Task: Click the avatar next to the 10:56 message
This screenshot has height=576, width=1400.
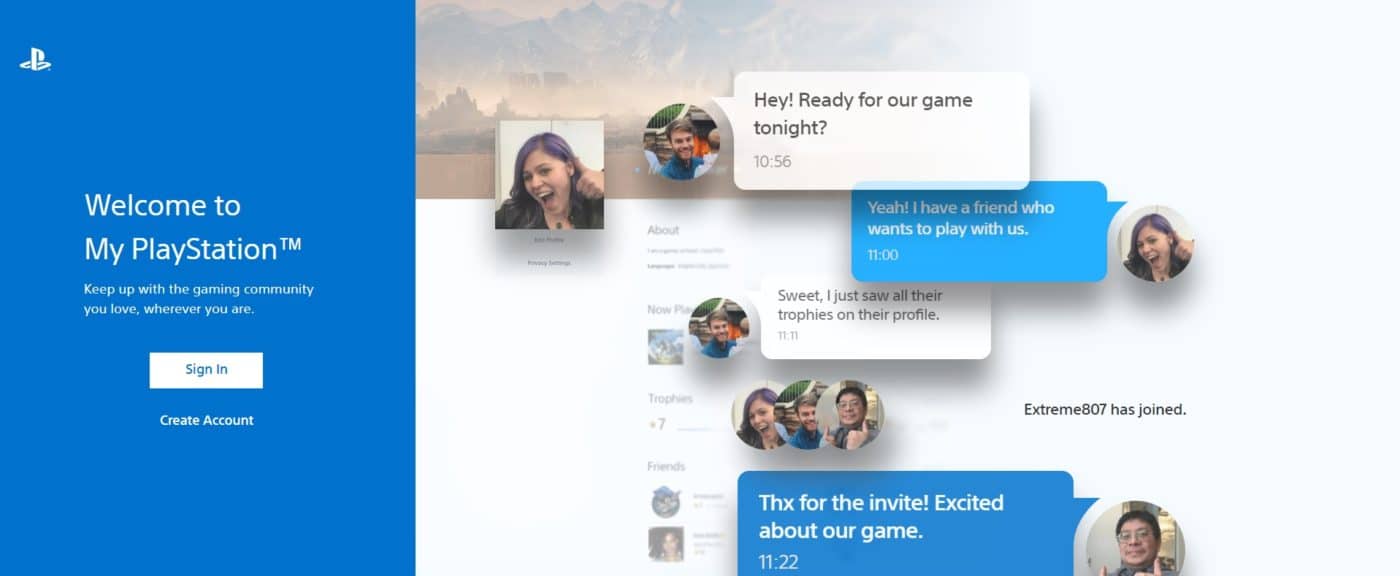Action: click(684, 138)
